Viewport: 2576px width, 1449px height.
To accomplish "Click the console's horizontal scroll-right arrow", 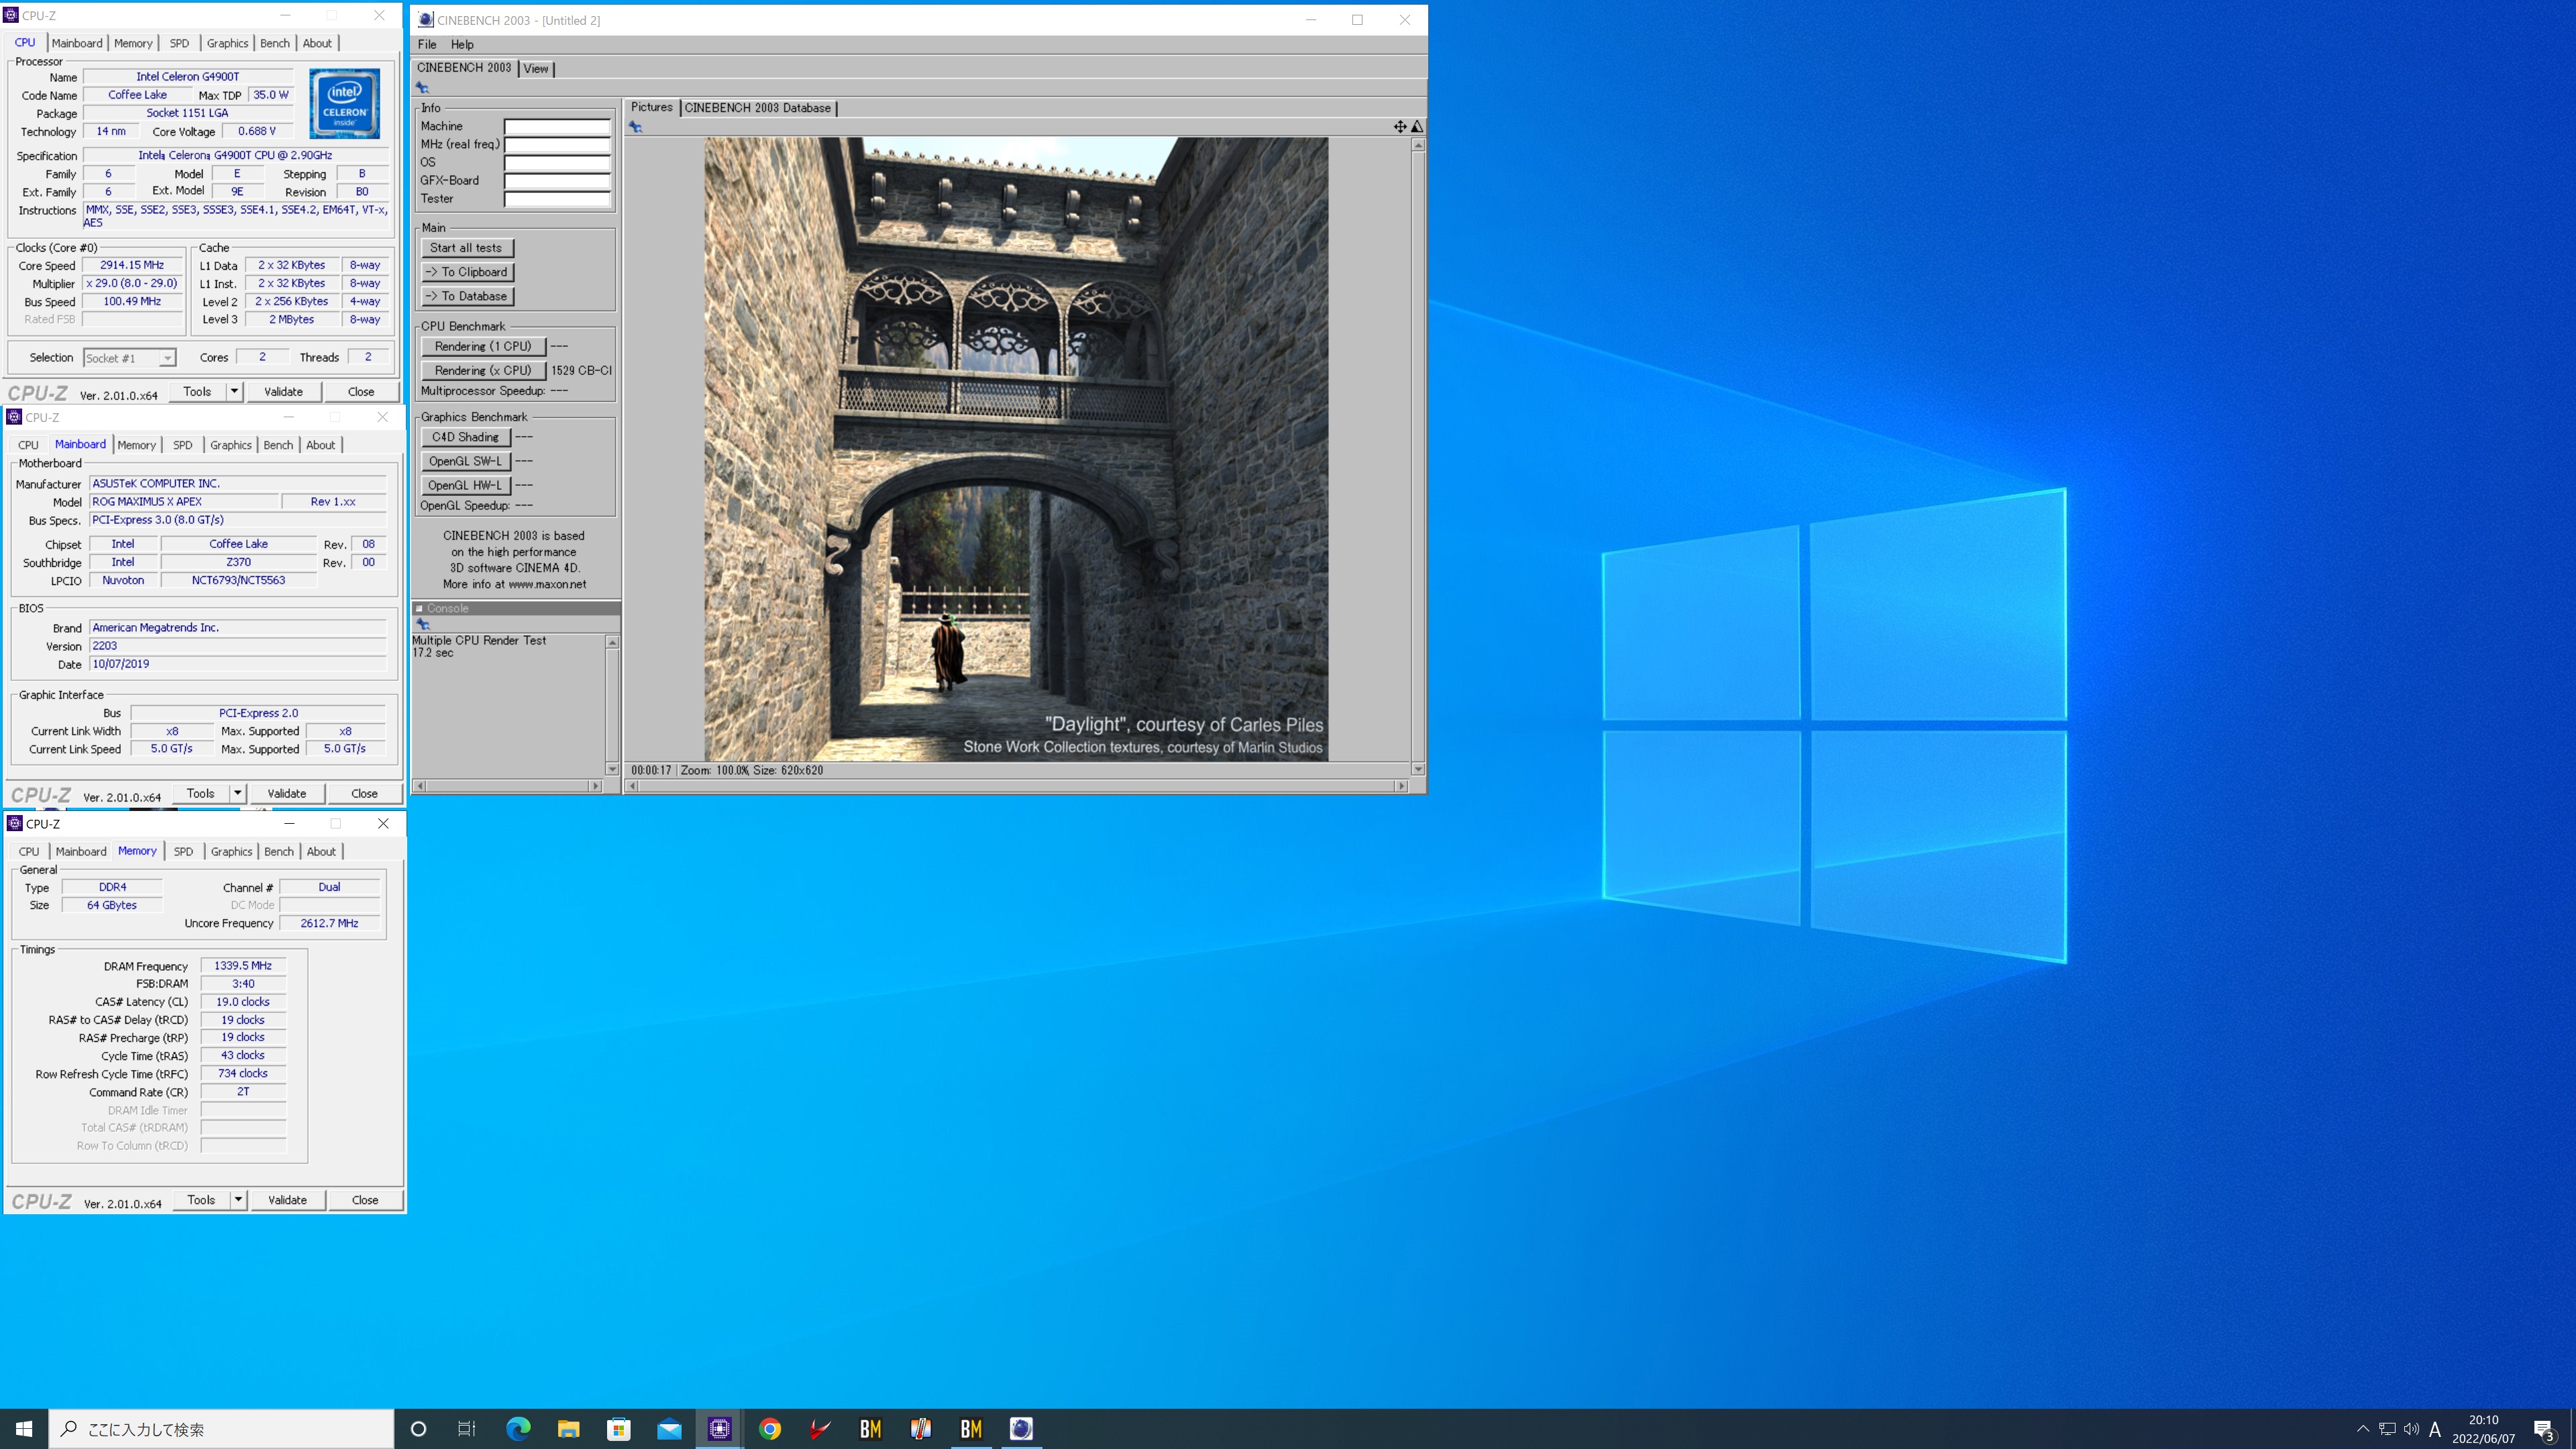I will click(x=596, y=786).
